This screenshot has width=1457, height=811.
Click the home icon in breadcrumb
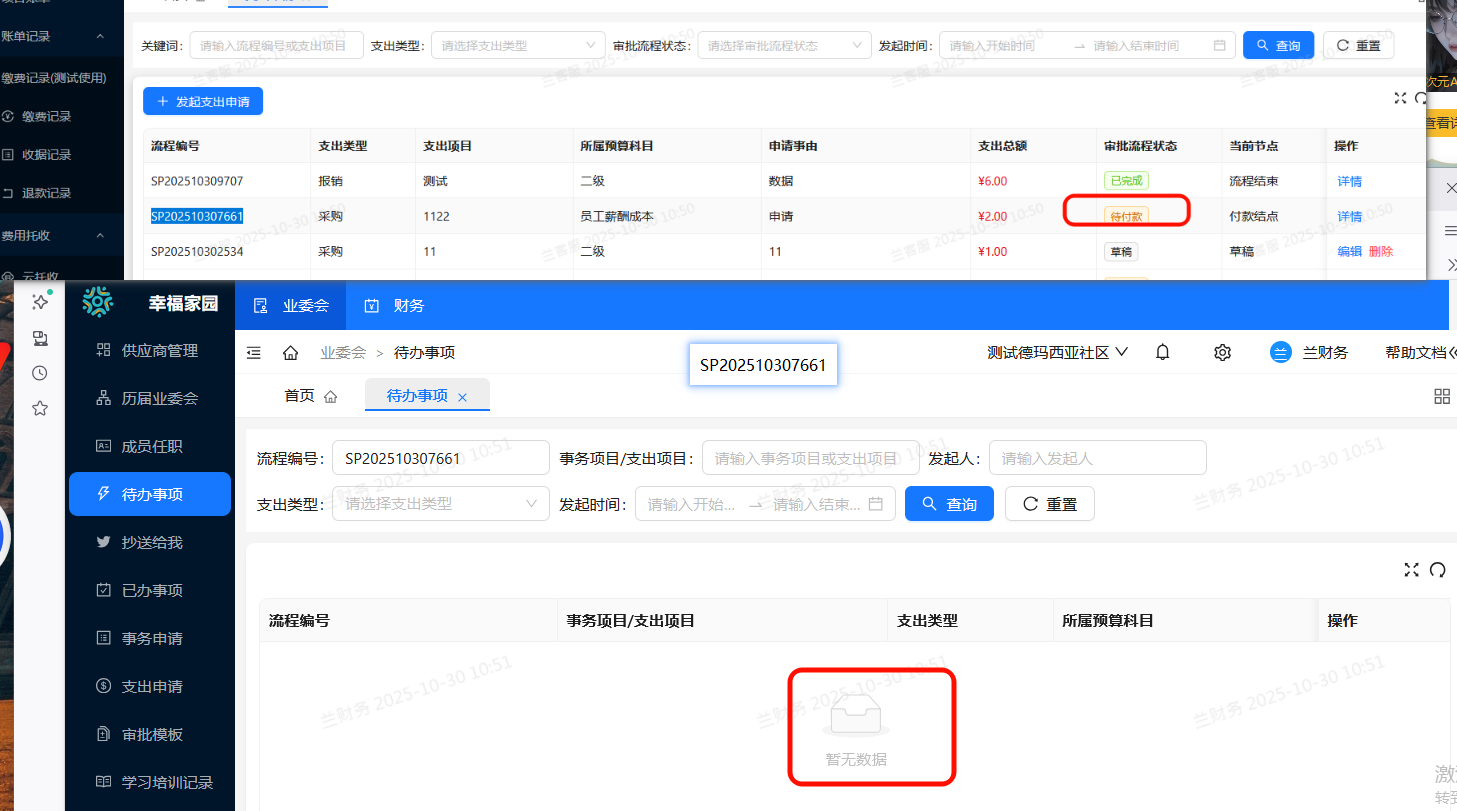pyautogui.click(x=291, y=353)
